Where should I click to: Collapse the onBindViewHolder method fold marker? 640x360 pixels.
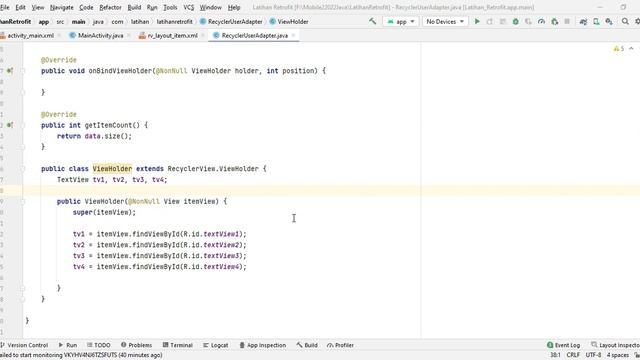(x=22, y=71)
